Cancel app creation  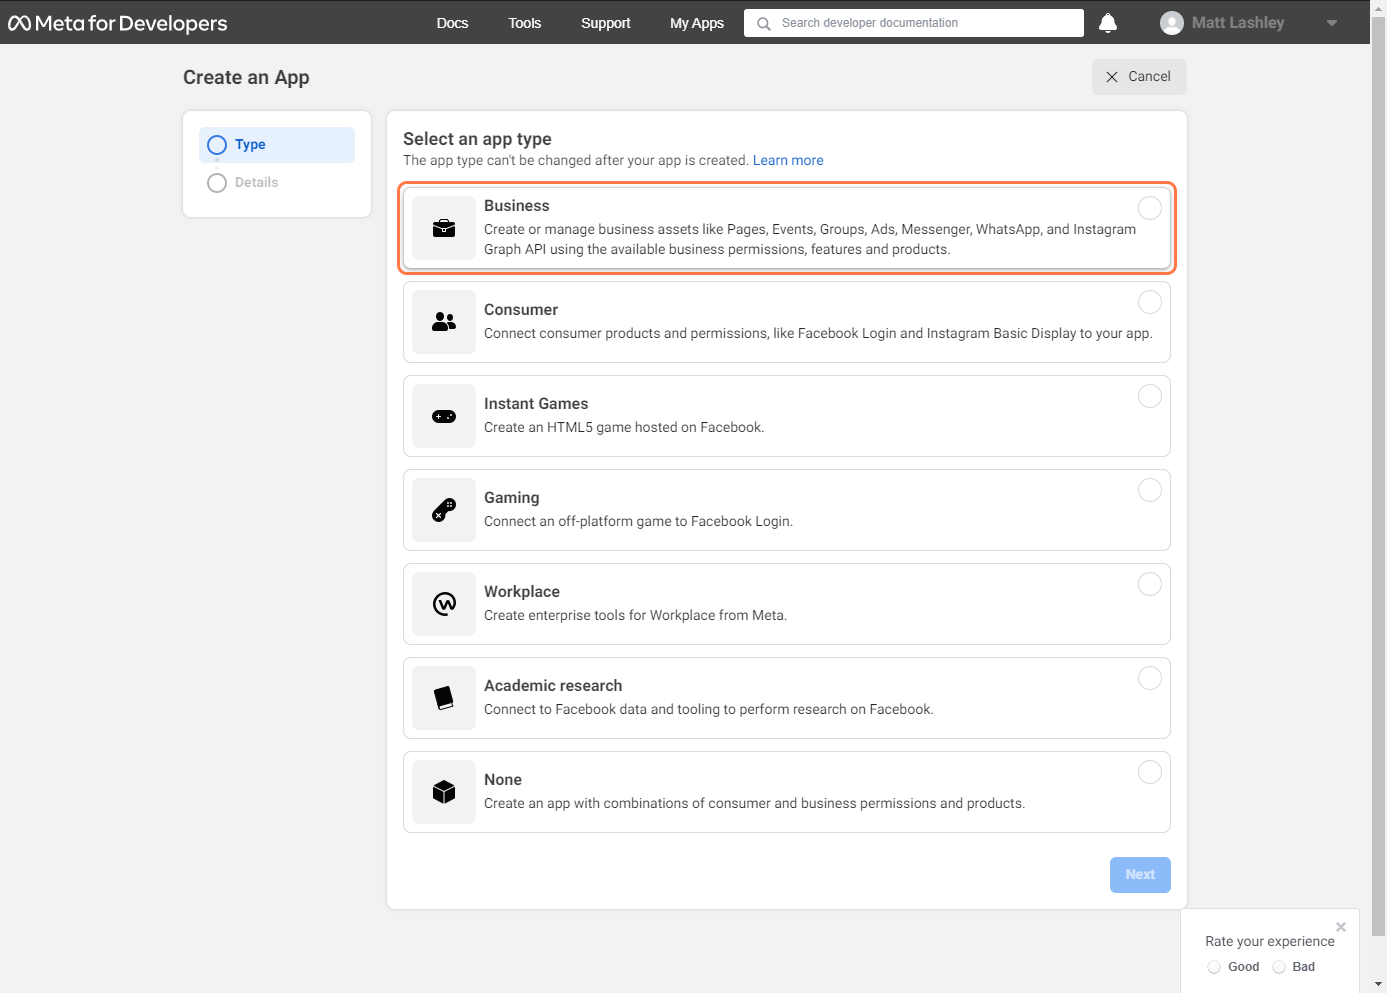(x=1139, y=77)
